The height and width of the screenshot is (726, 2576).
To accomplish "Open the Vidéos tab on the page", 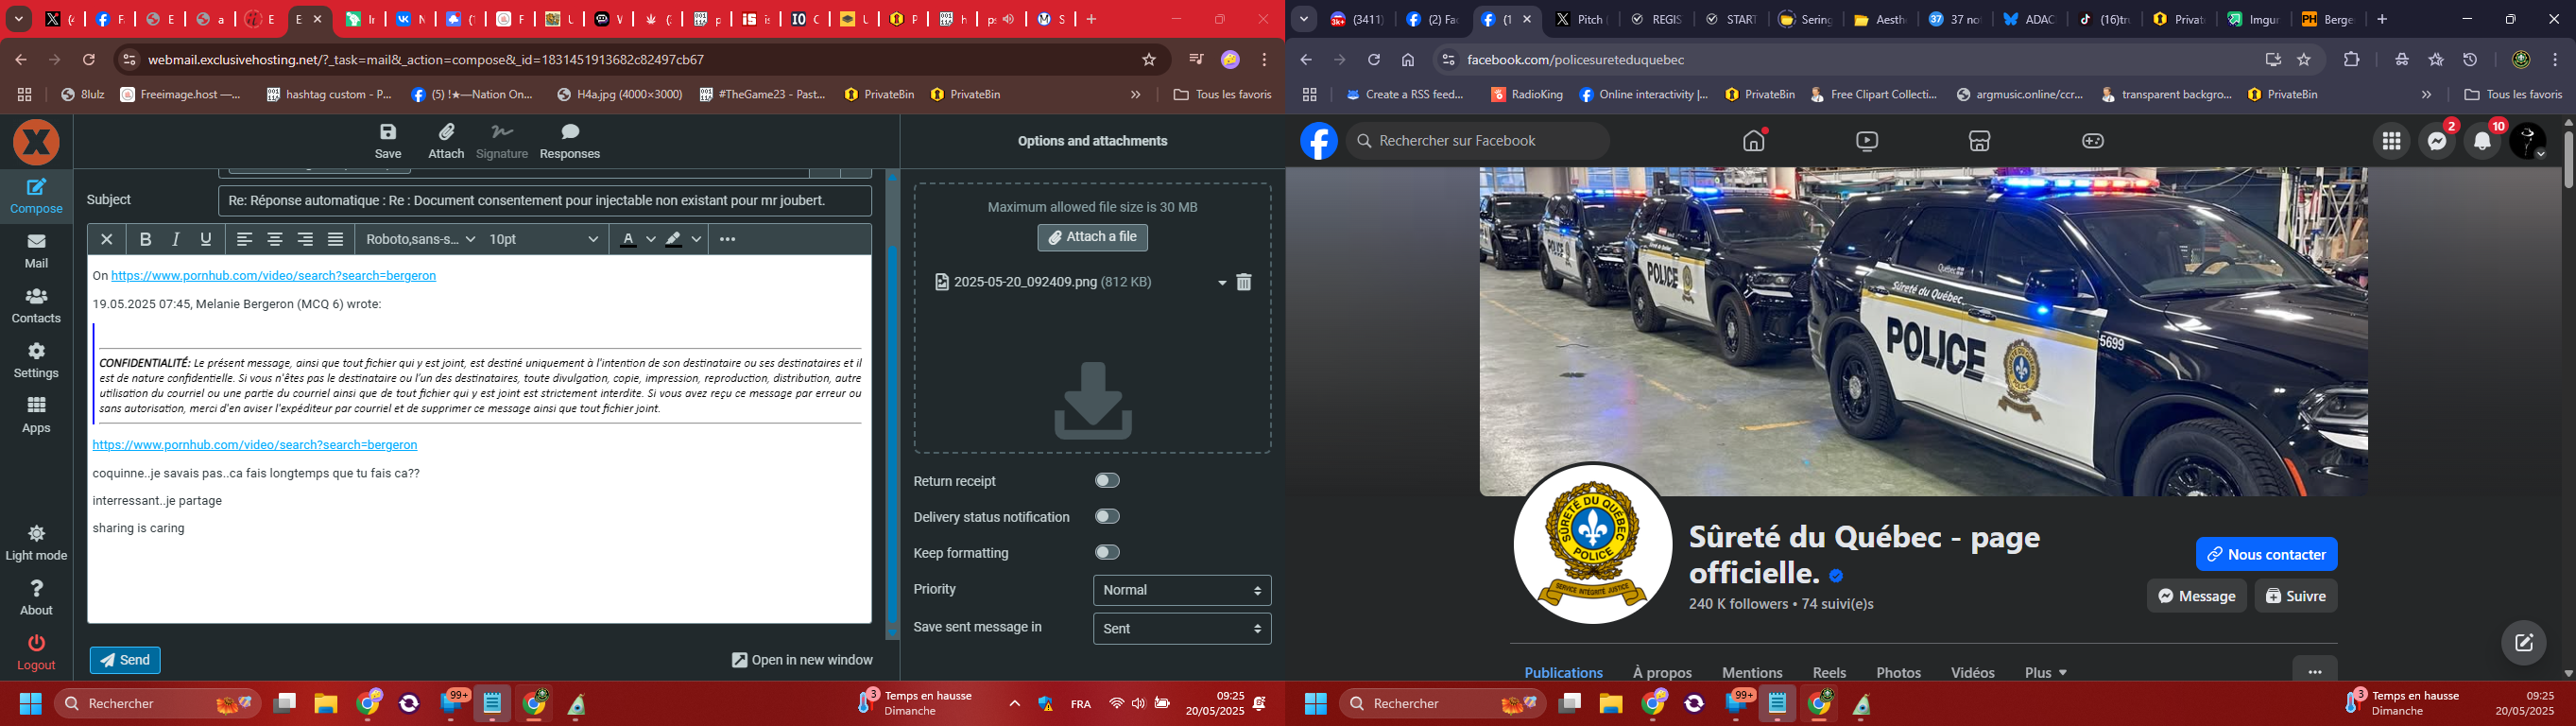I will coord(1973,673).
